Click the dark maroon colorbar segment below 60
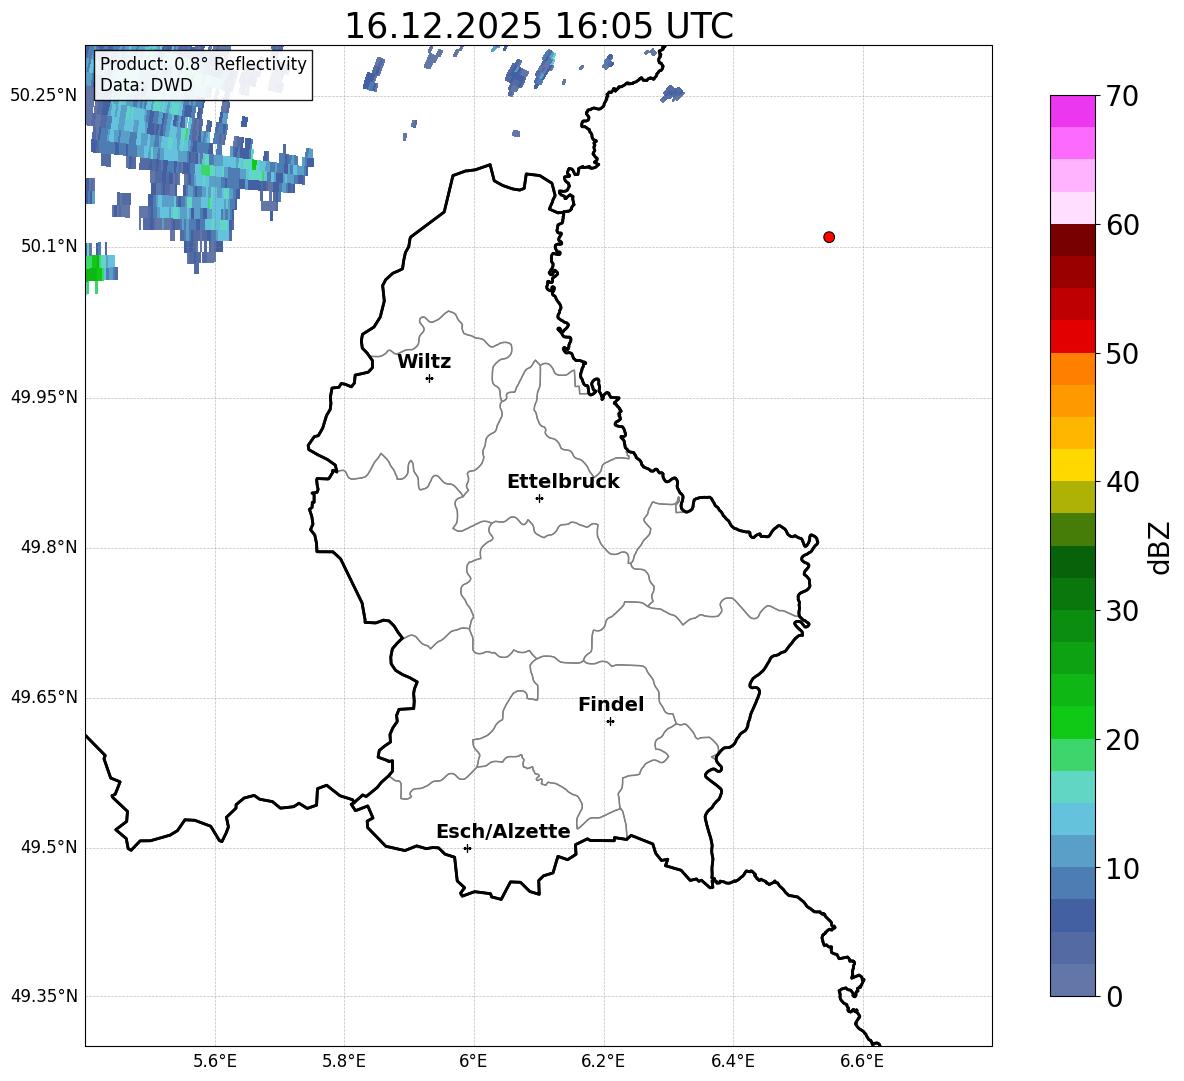The height and width of the screenshot is (1081, 1184). pyautogui.click(x=1072, y=240)
